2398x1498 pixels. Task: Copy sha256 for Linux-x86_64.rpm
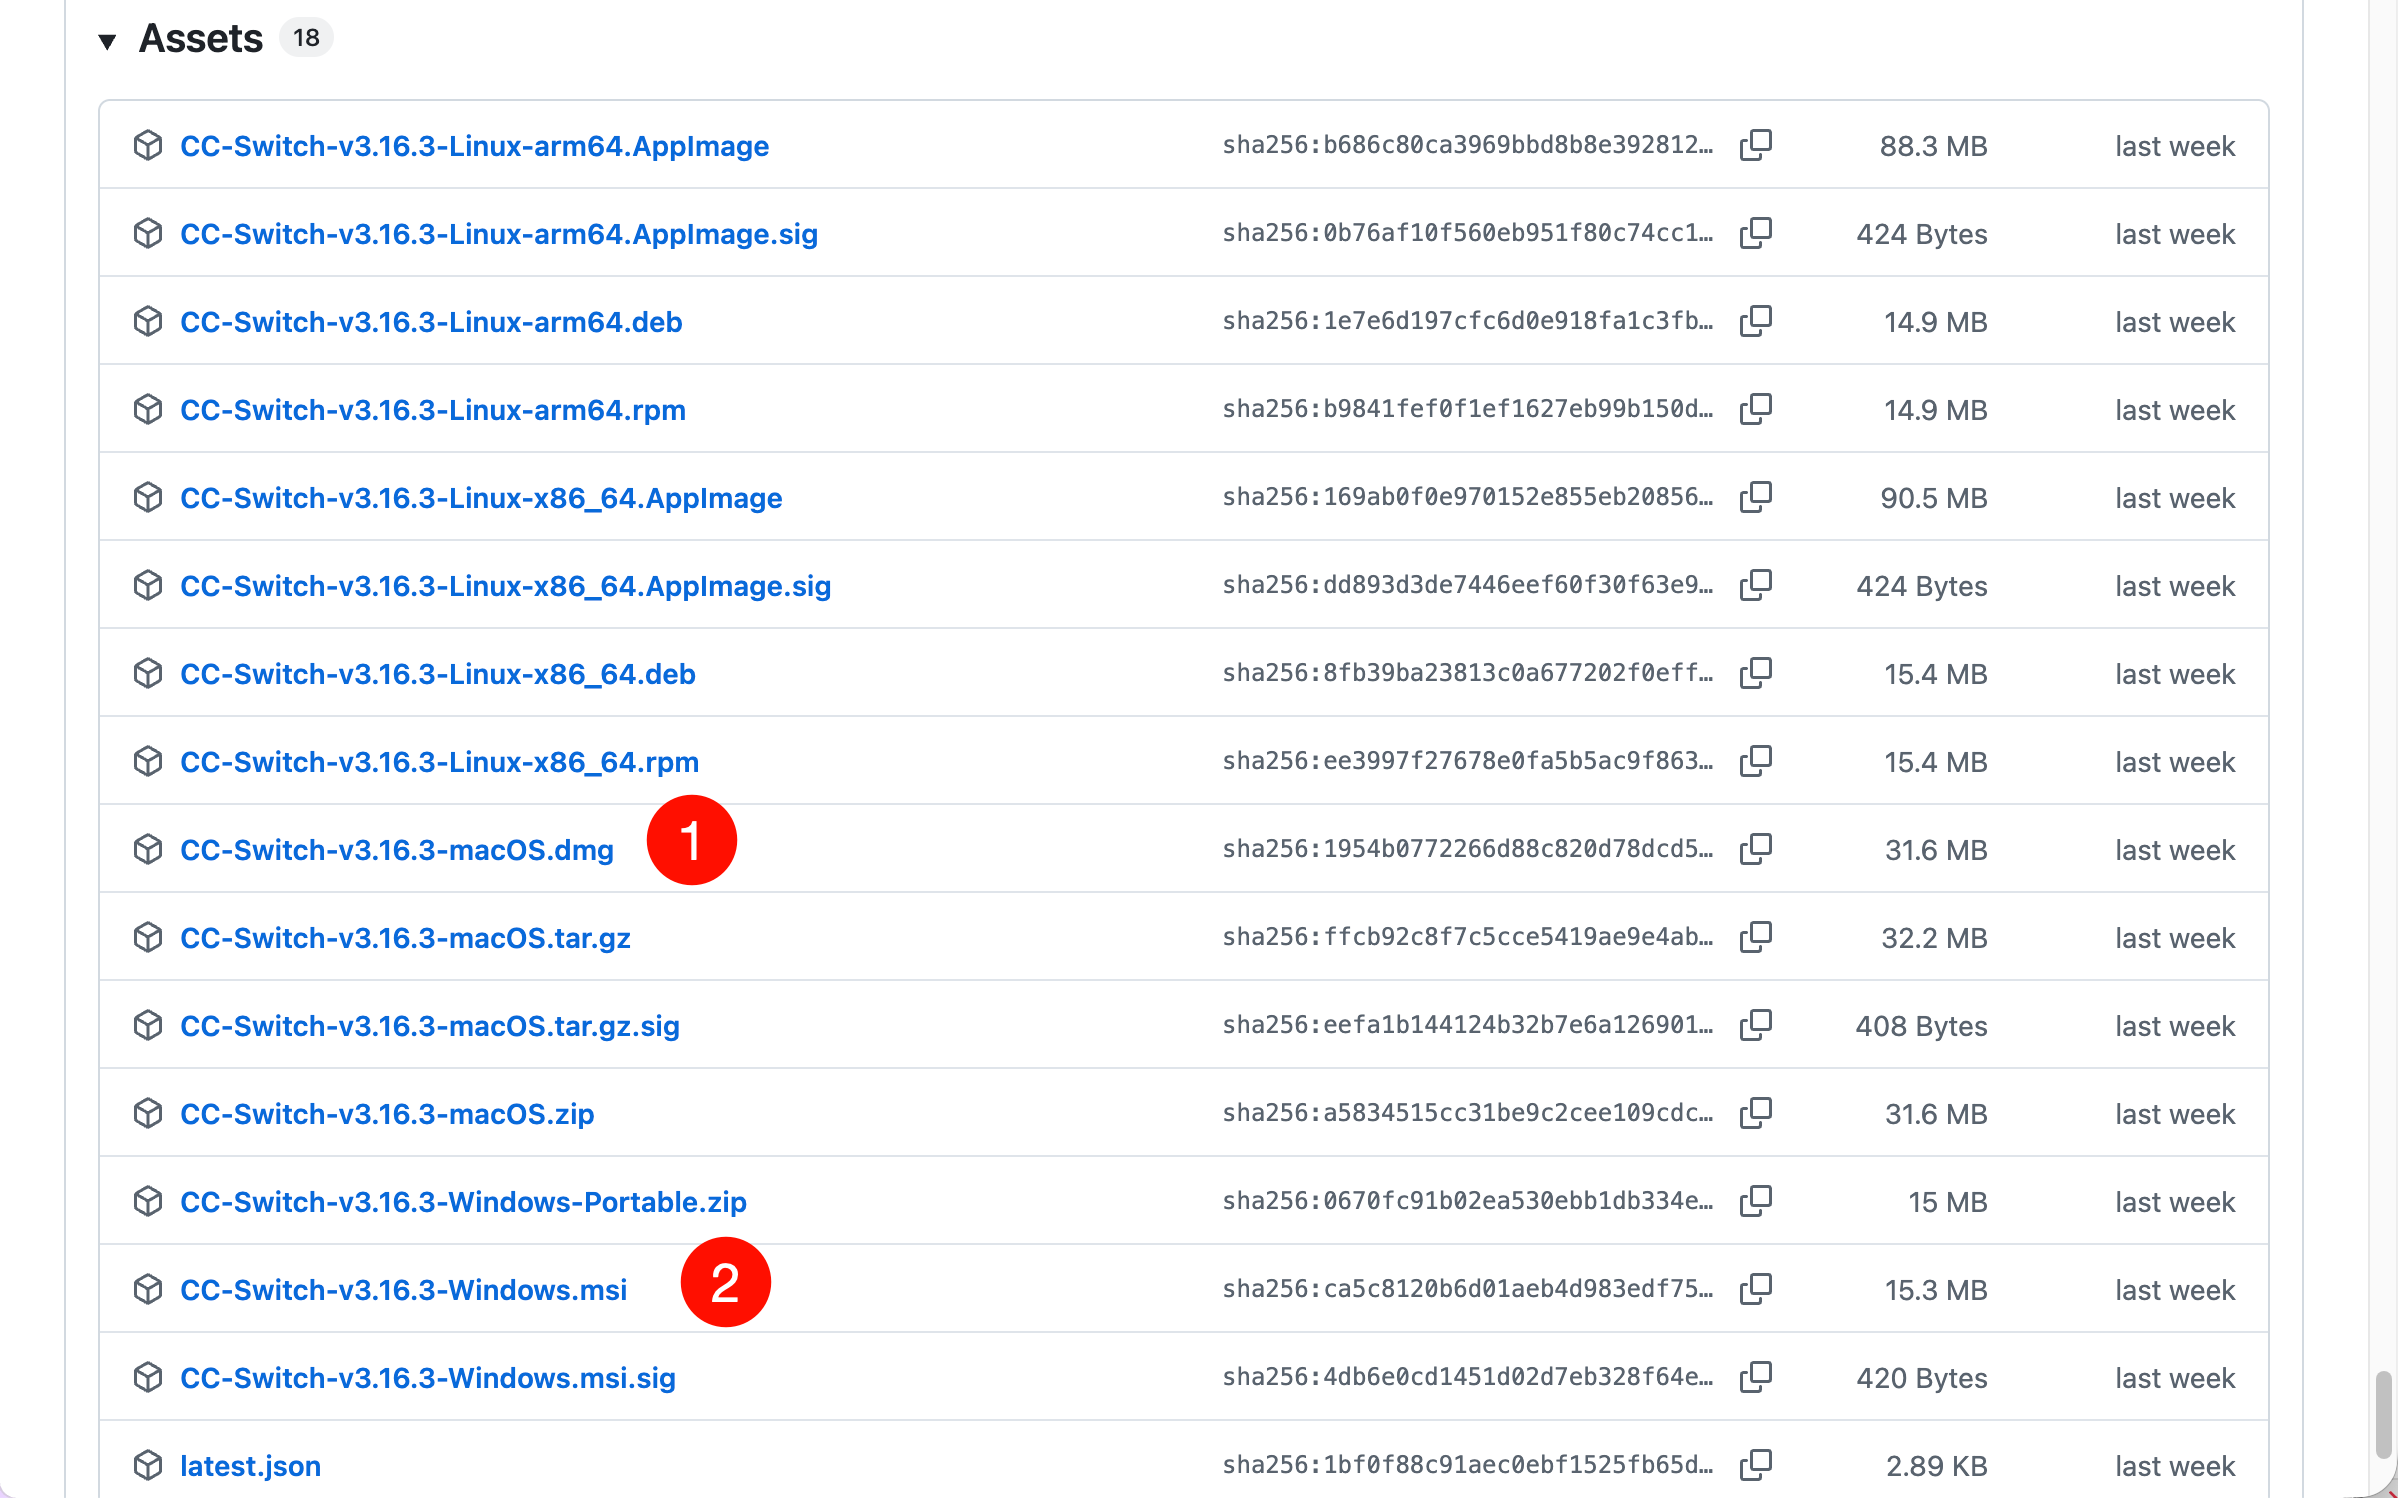(x=1755, y=762)
